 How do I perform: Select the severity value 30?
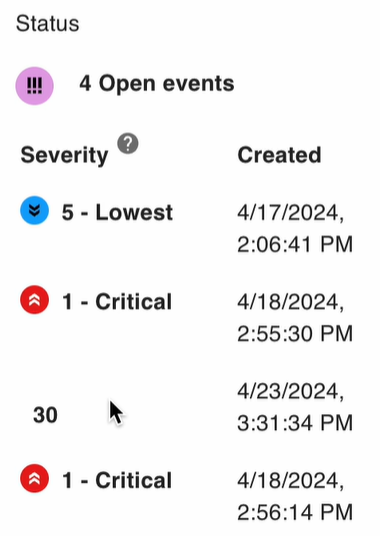pyautogui.click(x=45, y=415)
